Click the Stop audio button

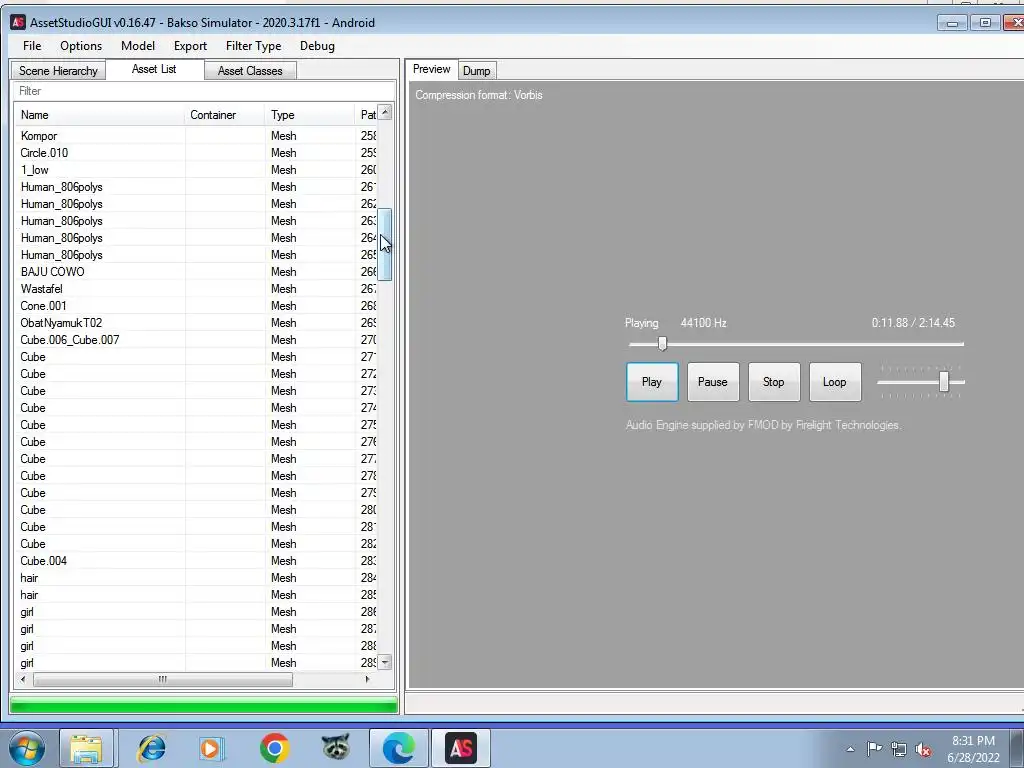[774, 382]
